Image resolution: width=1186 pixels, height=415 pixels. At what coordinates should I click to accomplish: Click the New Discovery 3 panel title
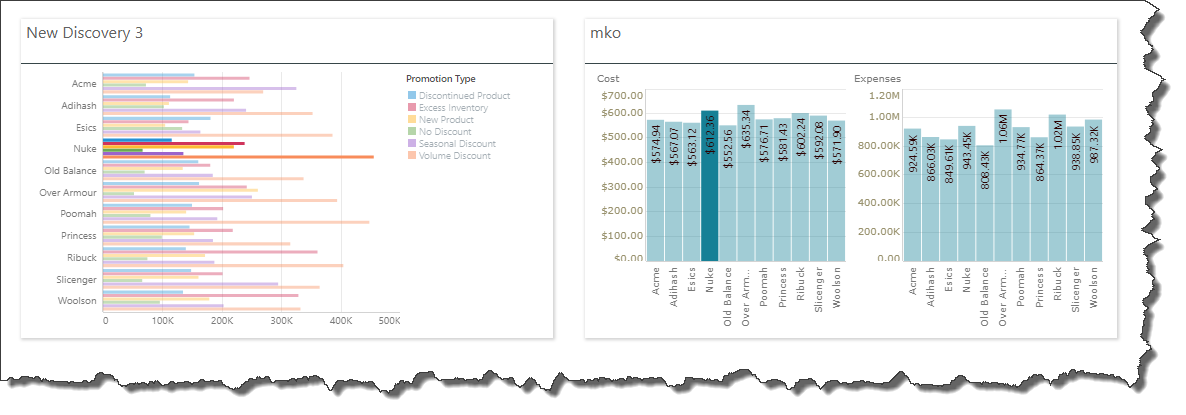pos(85,33)
